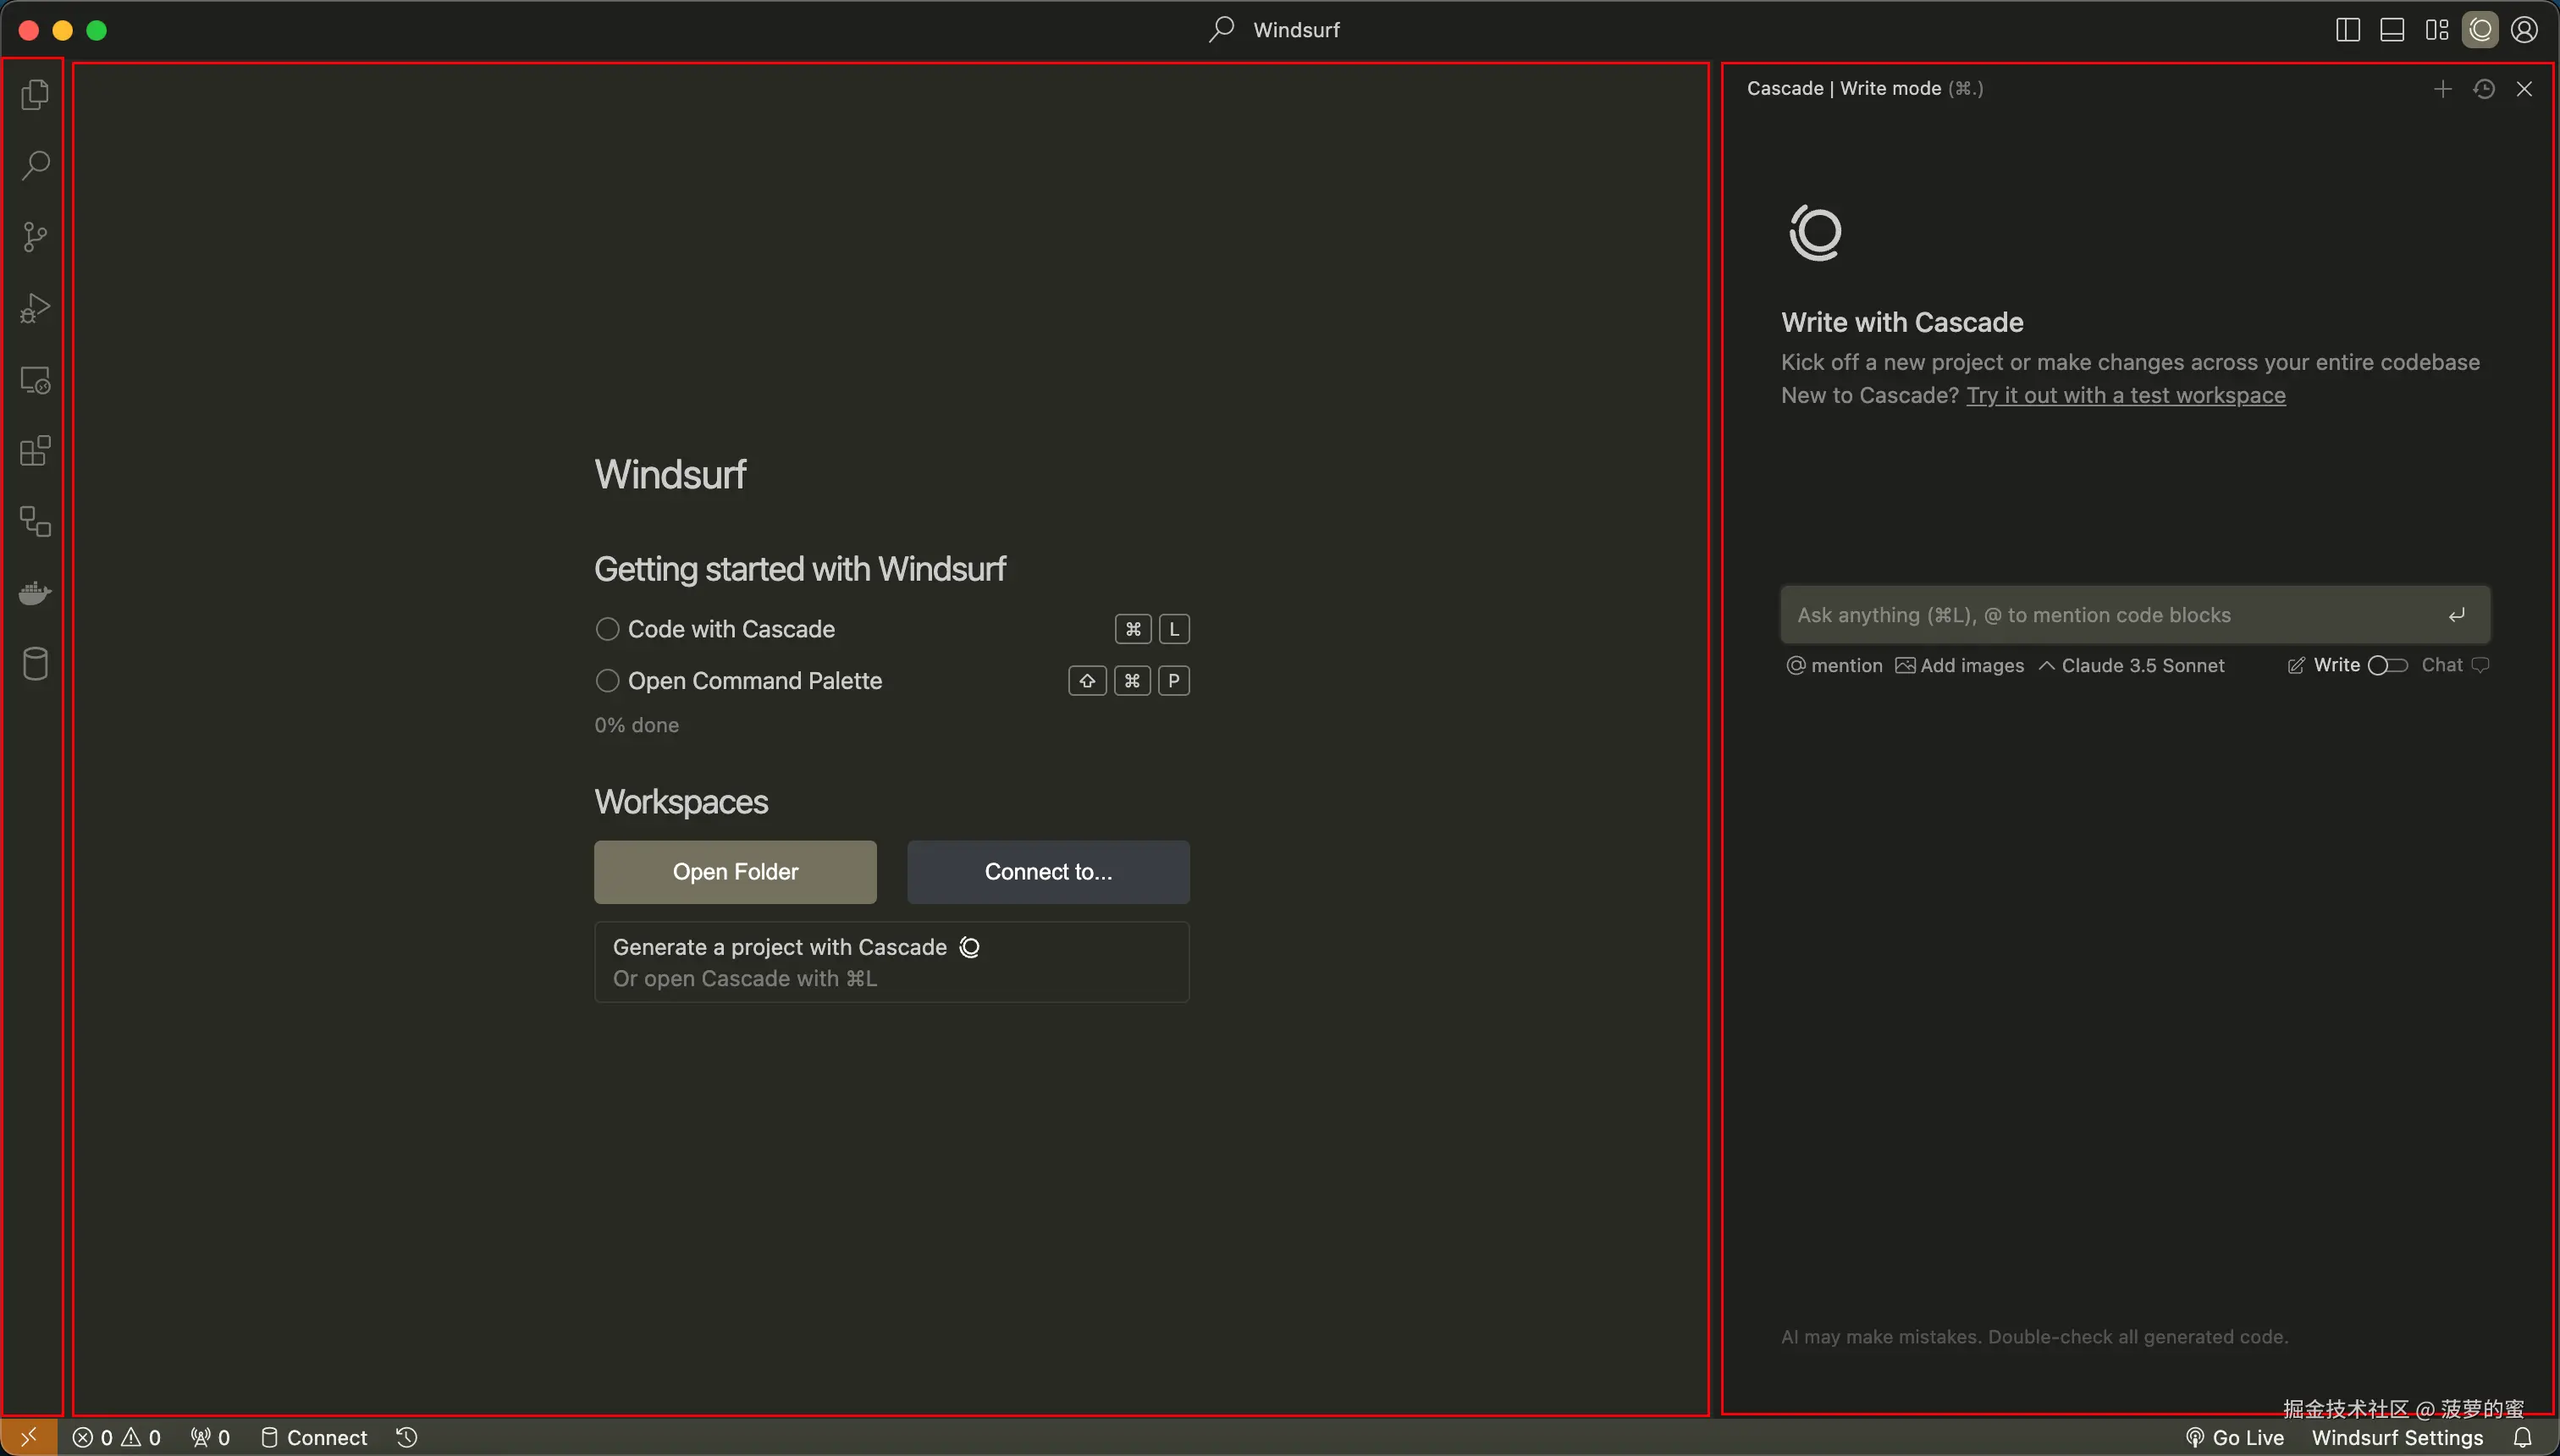Open Windsurf Settings in status bar
The width and height of the screenshot is (2560, 1456).
tap(2397, 1438)
